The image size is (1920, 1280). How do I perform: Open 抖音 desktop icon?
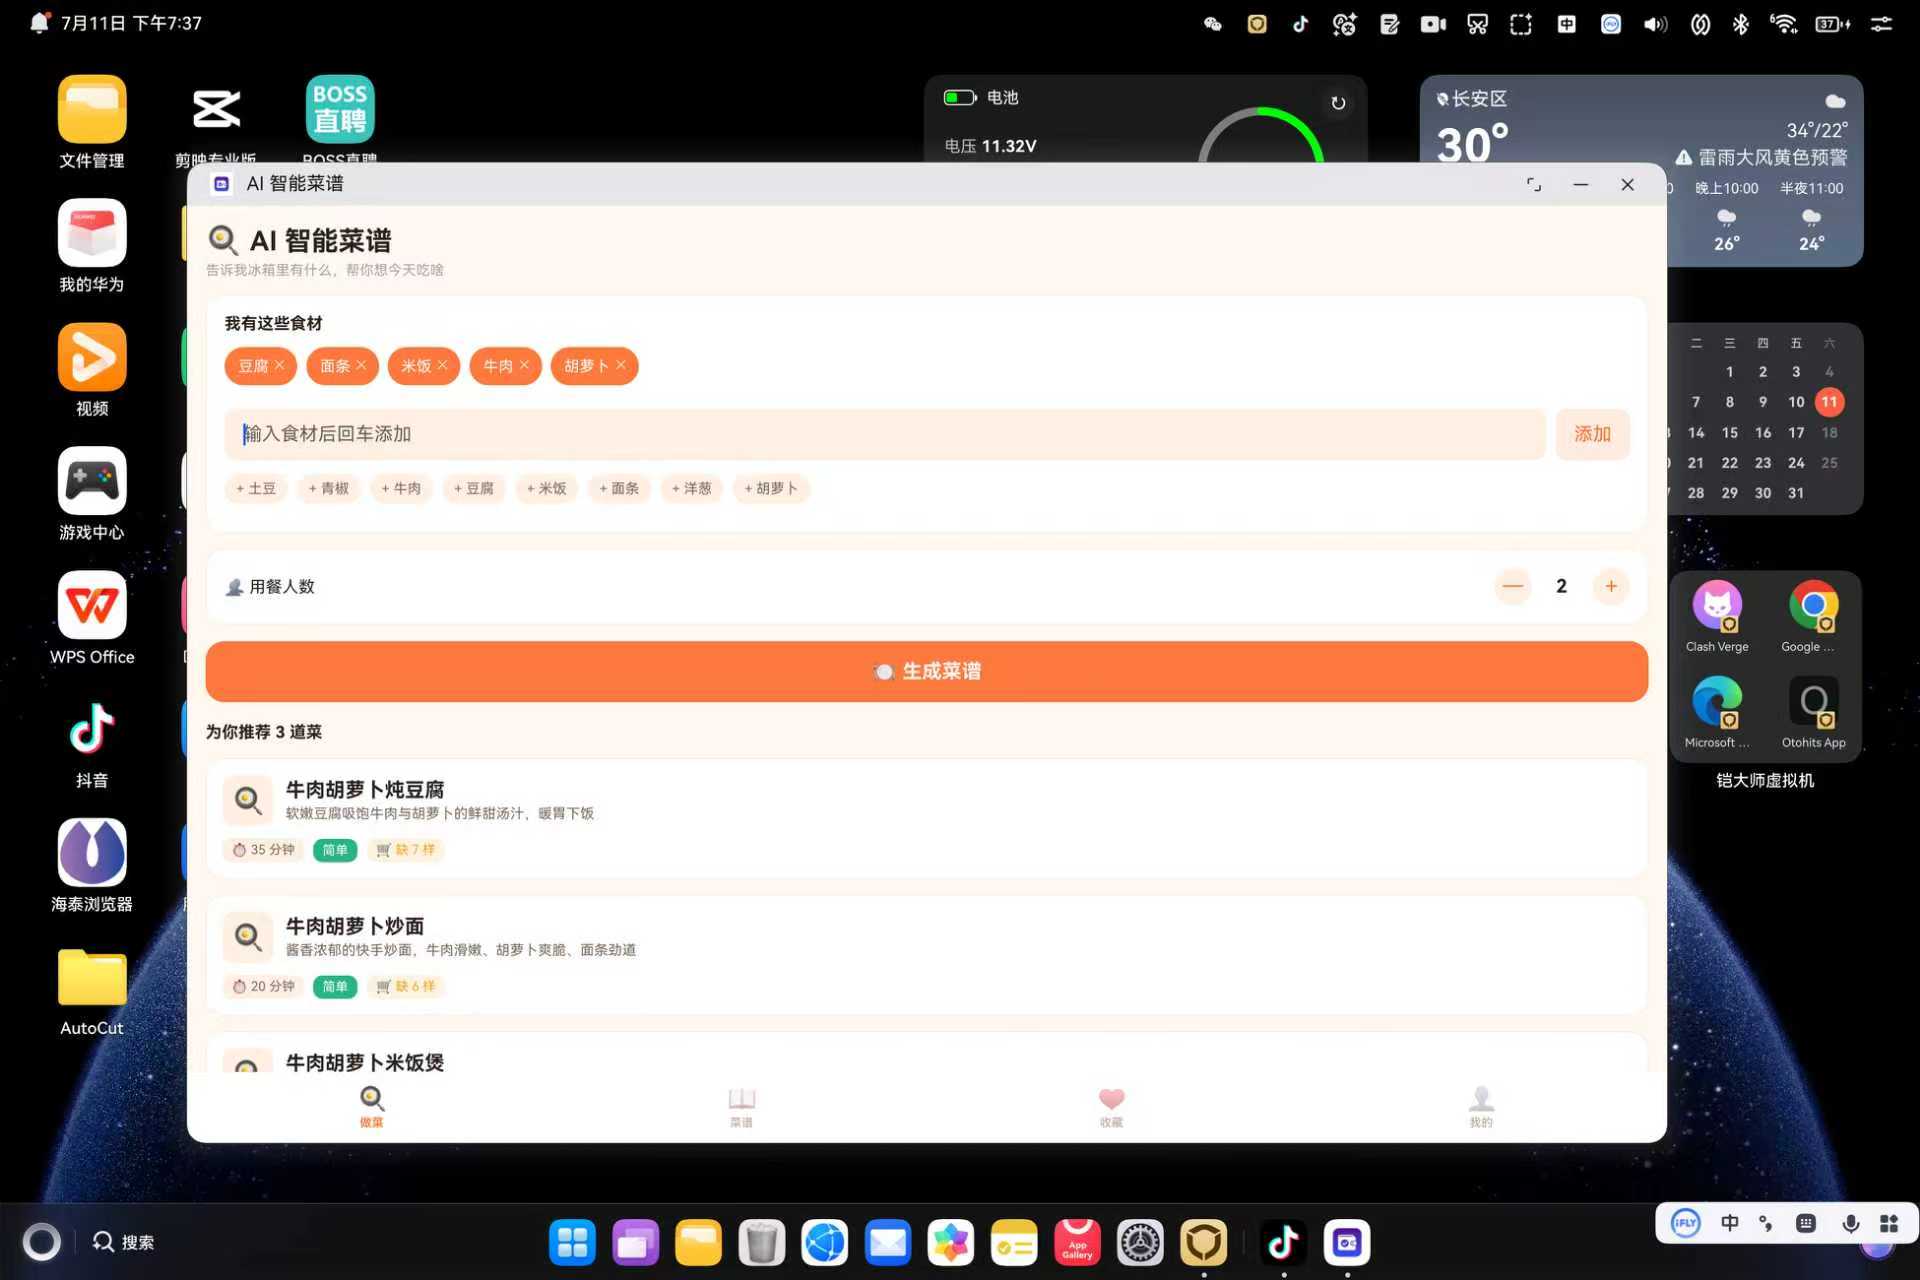coord(92,742)
